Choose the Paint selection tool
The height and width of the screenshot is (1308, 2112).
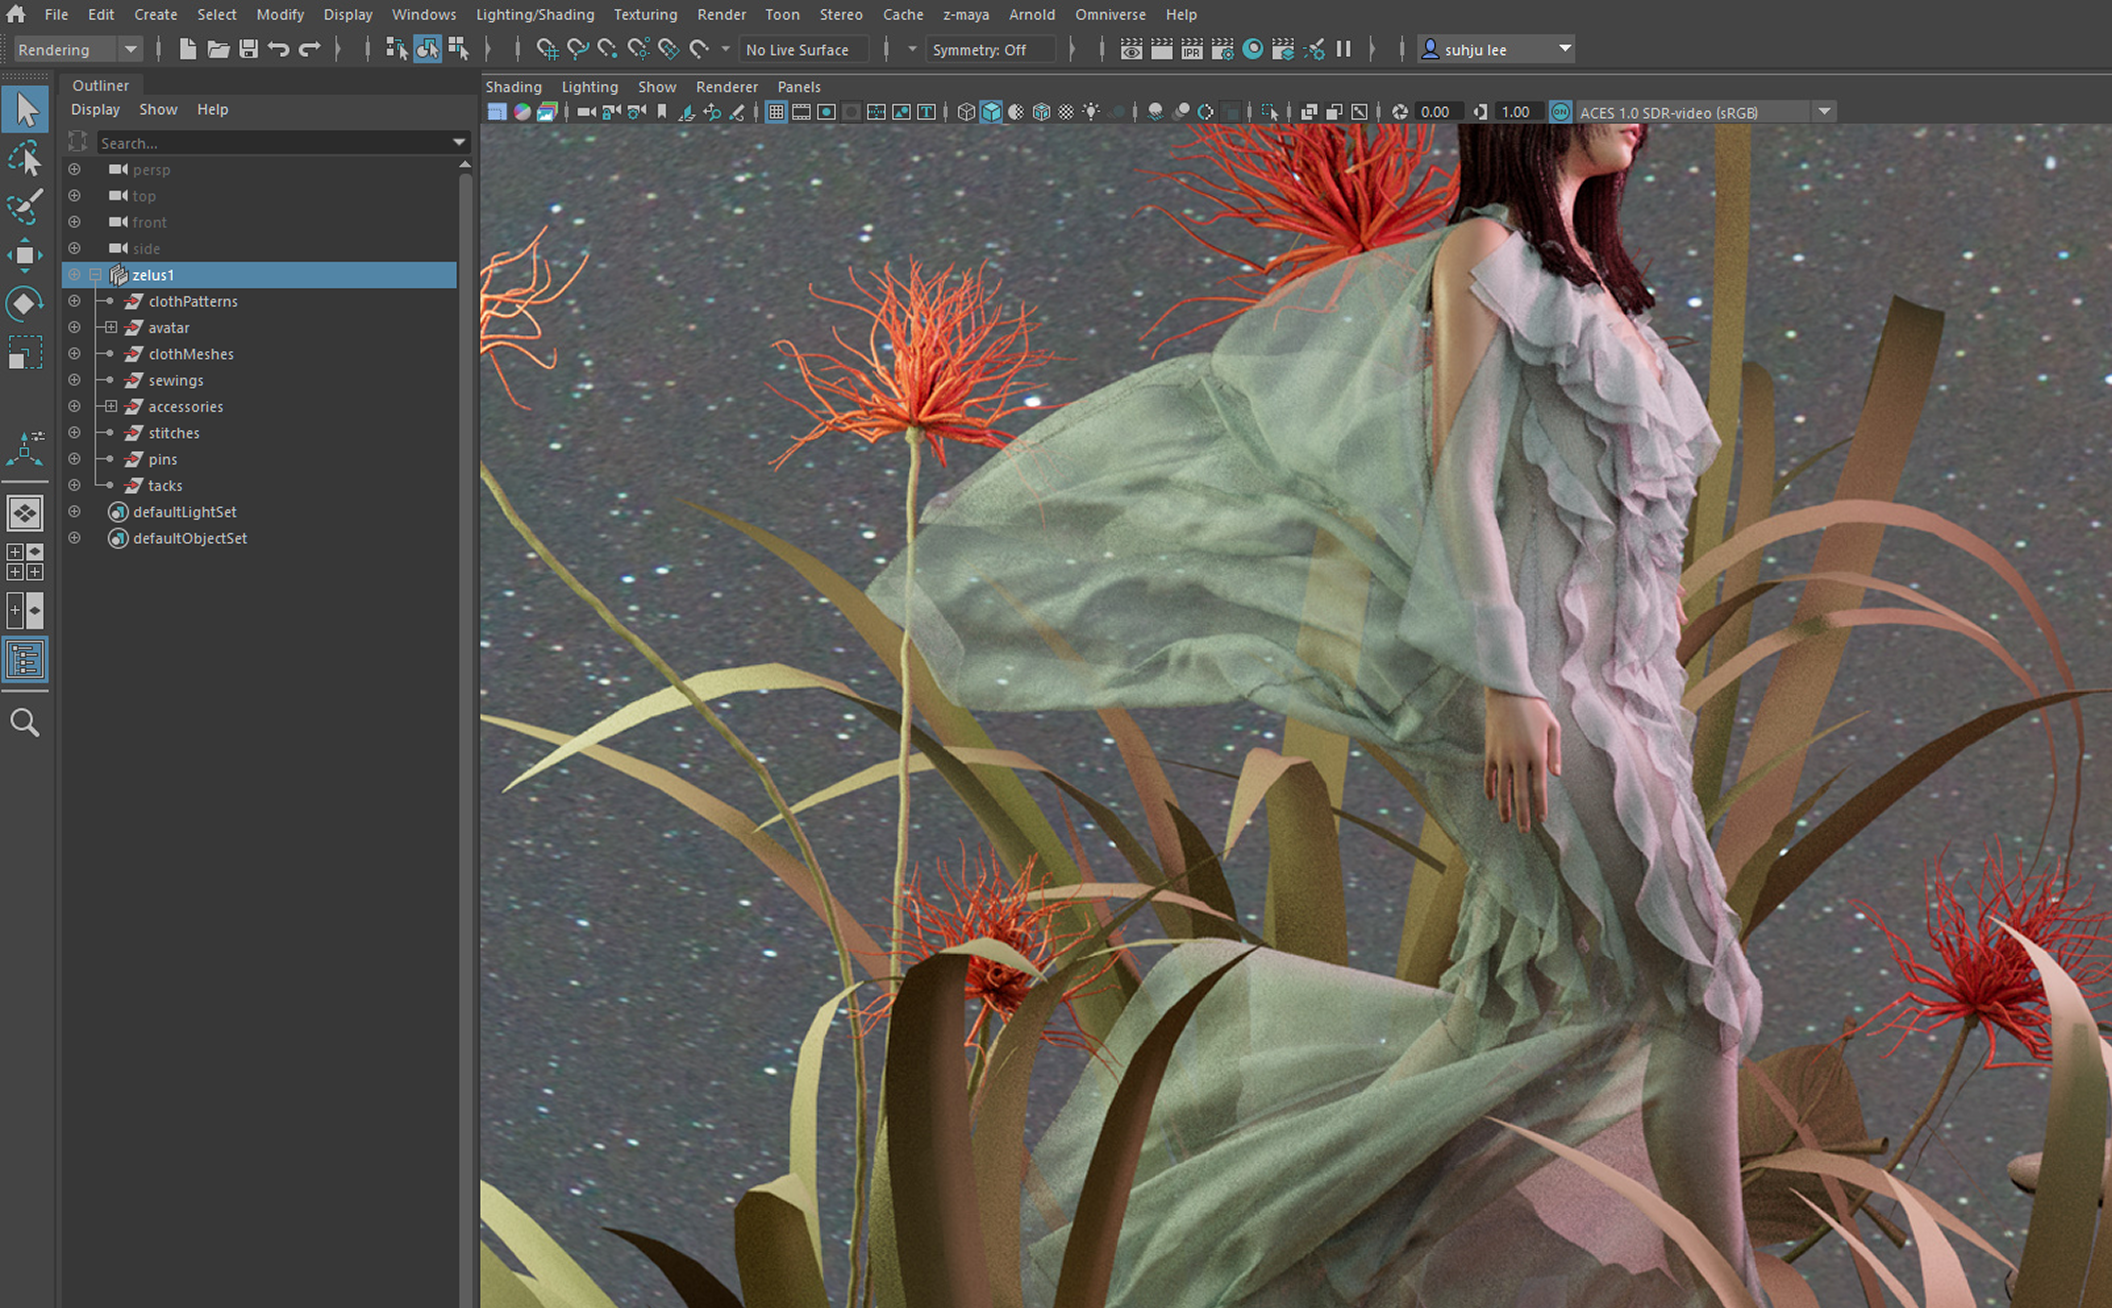coord(25,206)
